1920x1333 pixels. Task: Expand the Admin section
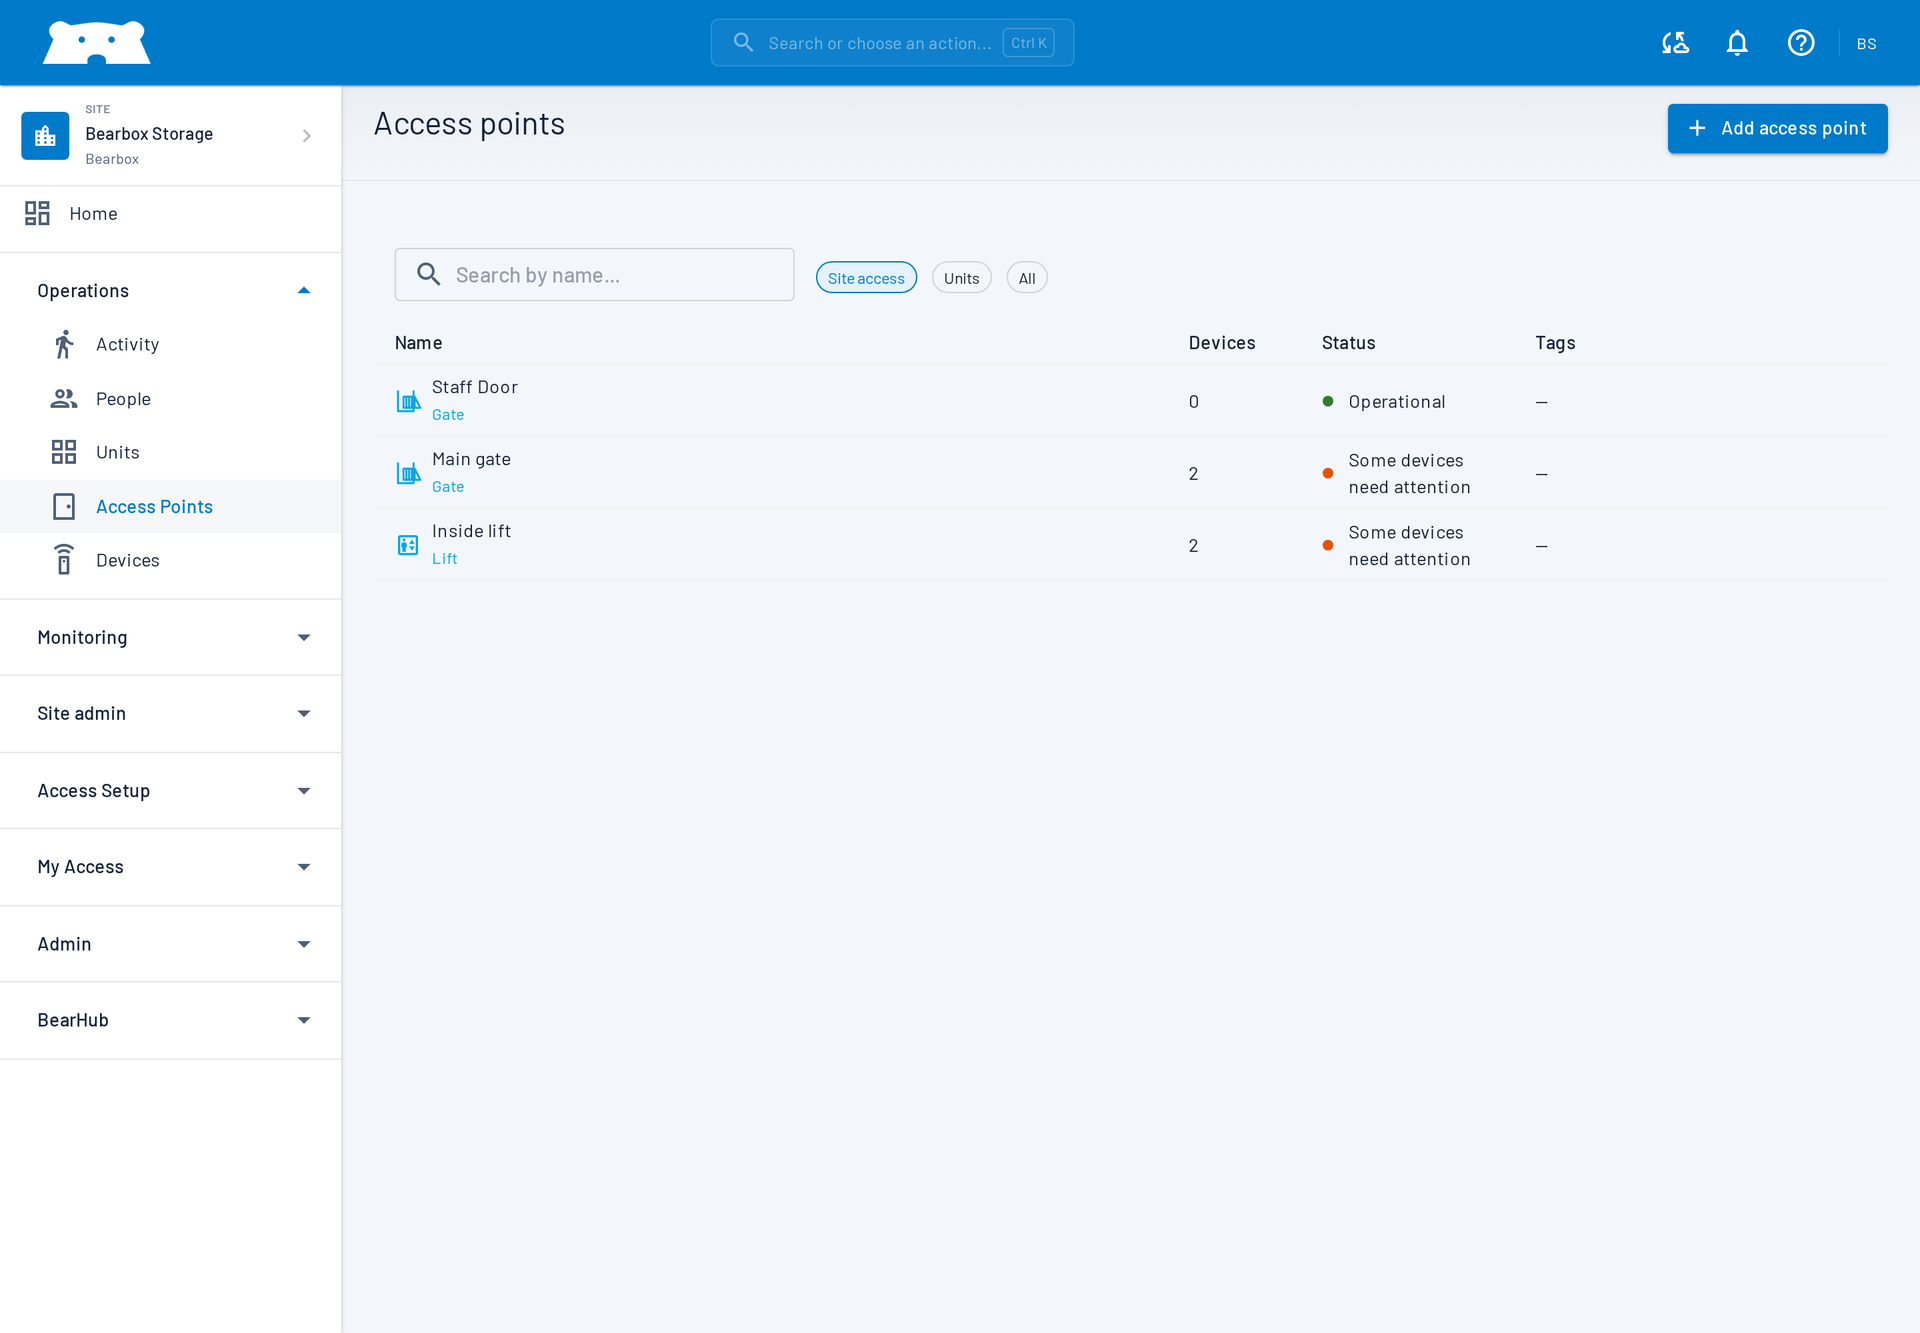tap(170, 944)
